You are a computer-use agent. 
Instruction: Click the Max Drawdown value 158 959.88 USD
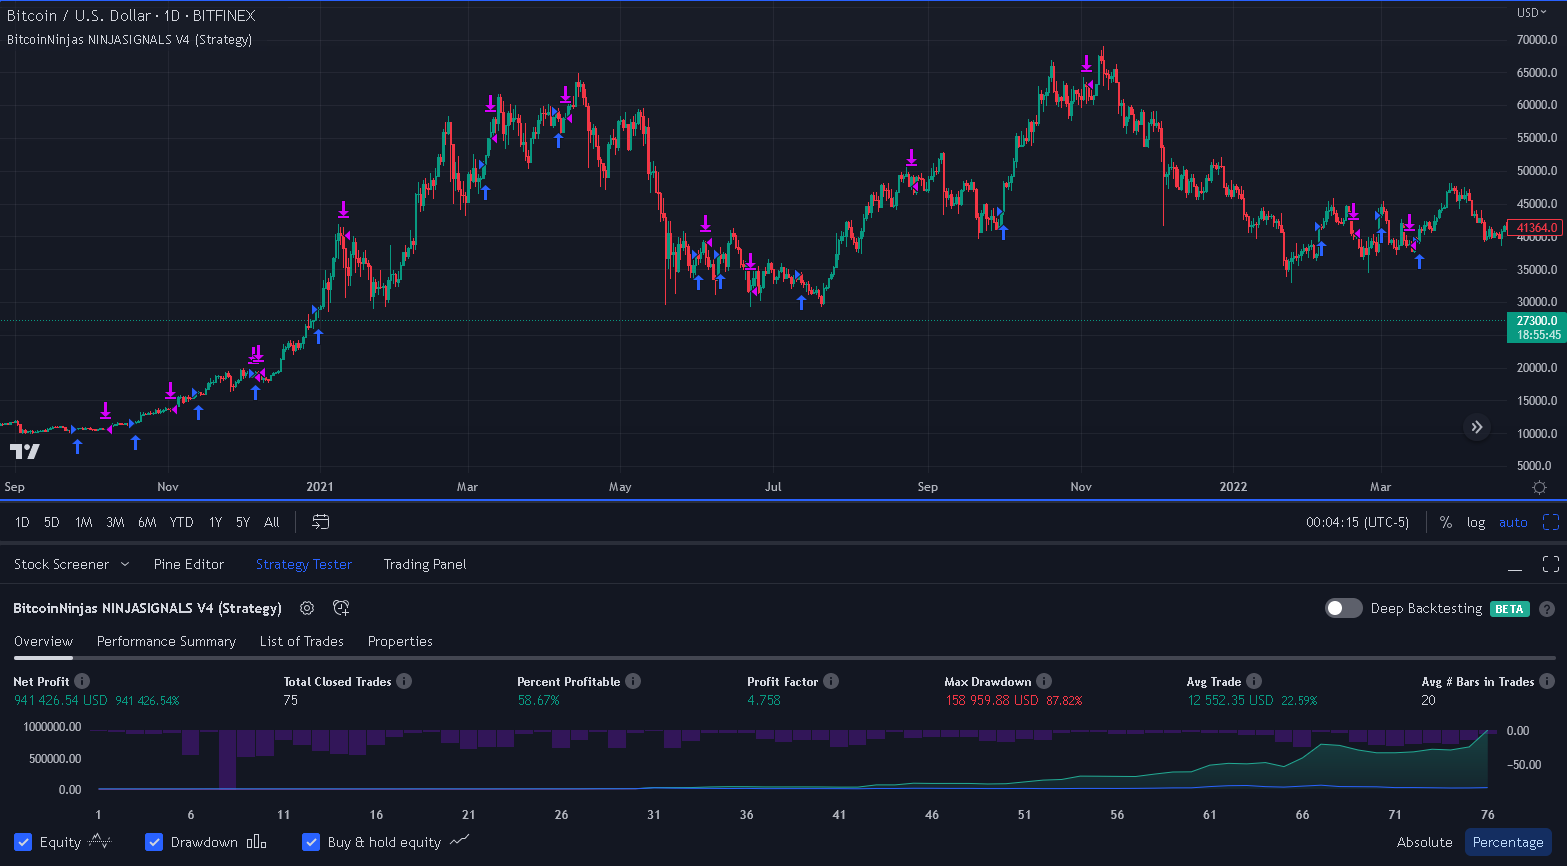pos(992,700)
